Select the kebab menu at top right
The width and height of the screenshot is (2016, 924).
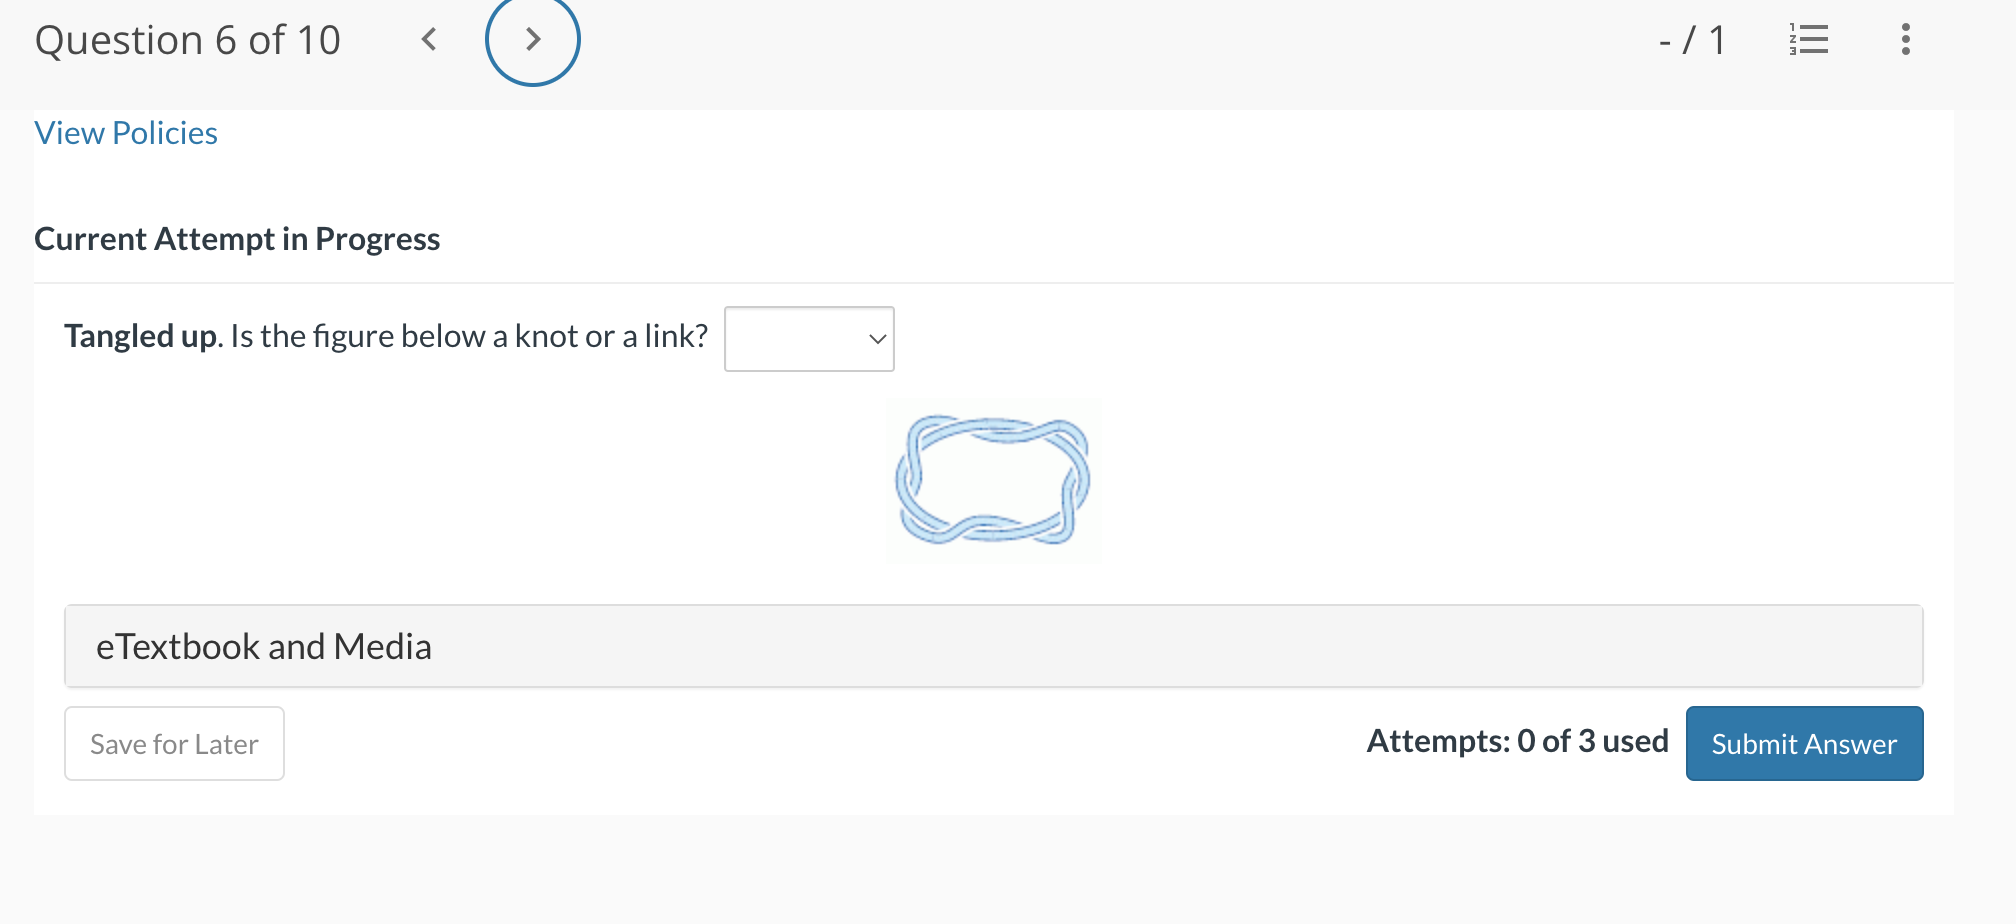coord(1906,40)
